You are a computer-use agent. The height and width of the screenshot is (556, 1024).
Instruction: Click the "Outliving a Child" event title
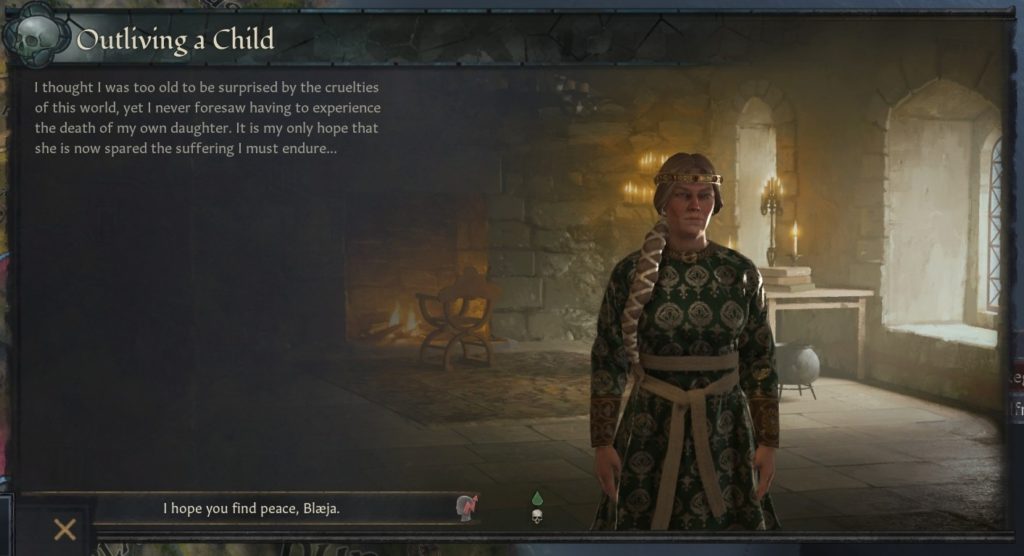coord(175,40)
